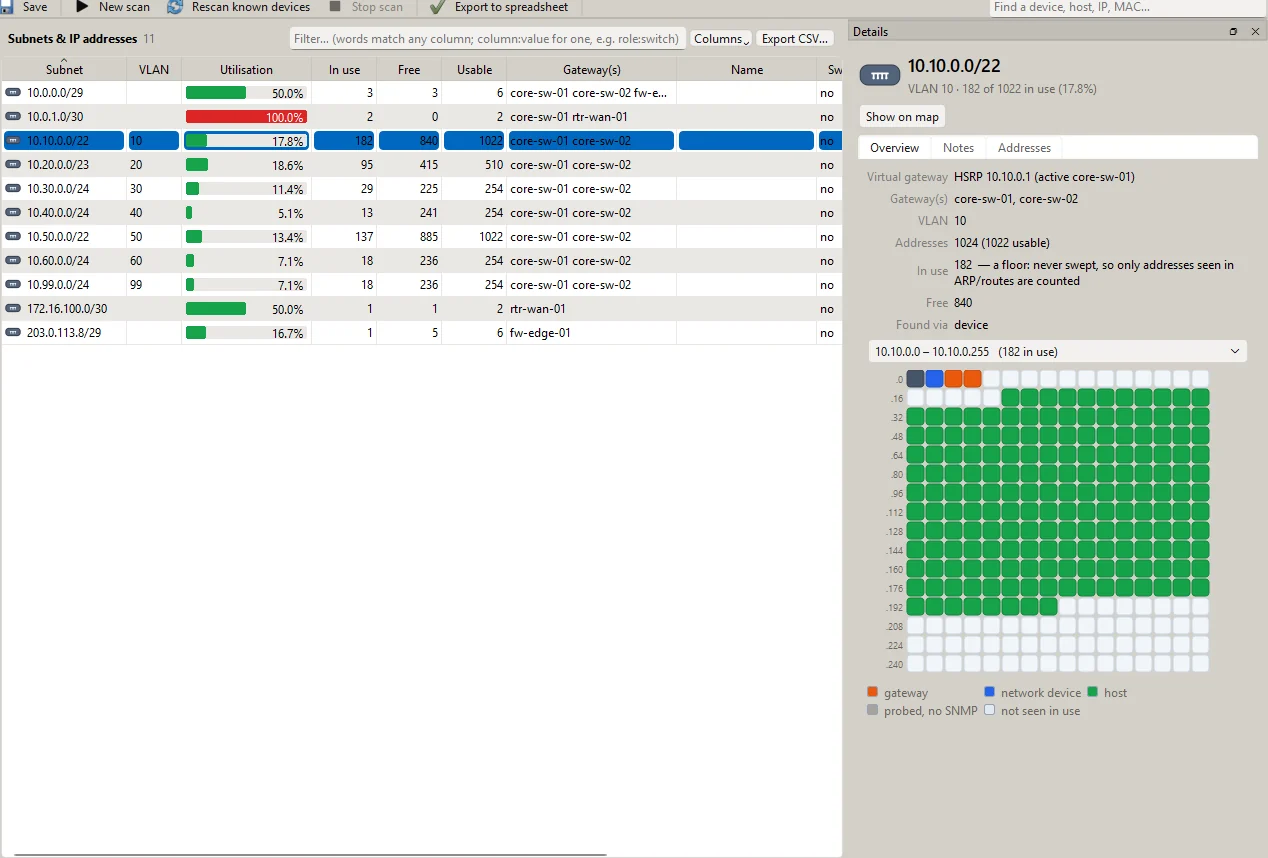Click the horizontal scrollbar under the subnet table

310,854
